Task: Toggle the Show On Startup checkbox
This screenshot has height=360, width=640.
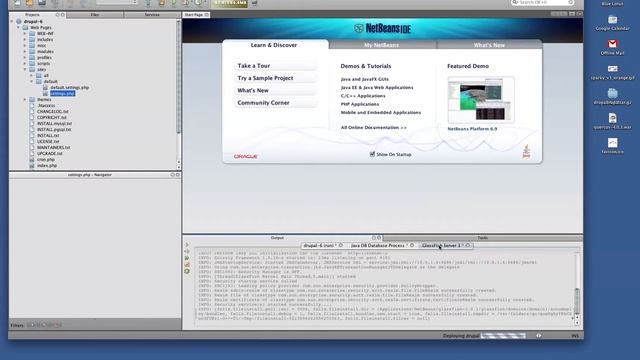Action: (372, 154)
